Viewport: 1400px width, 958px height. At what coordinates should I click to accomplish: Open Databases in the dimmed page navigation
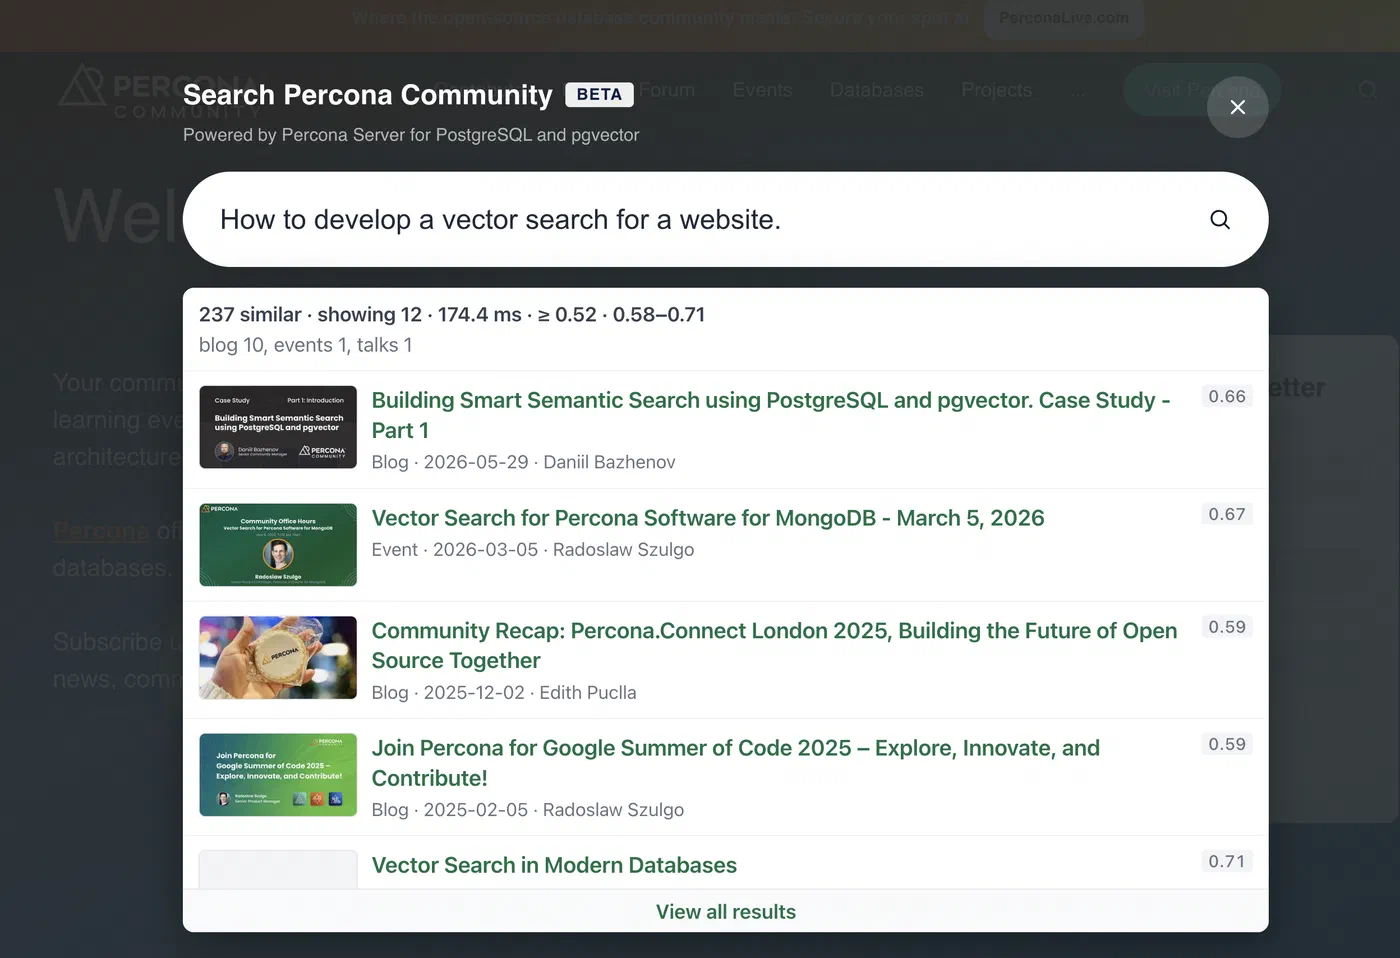pos(877,90)
